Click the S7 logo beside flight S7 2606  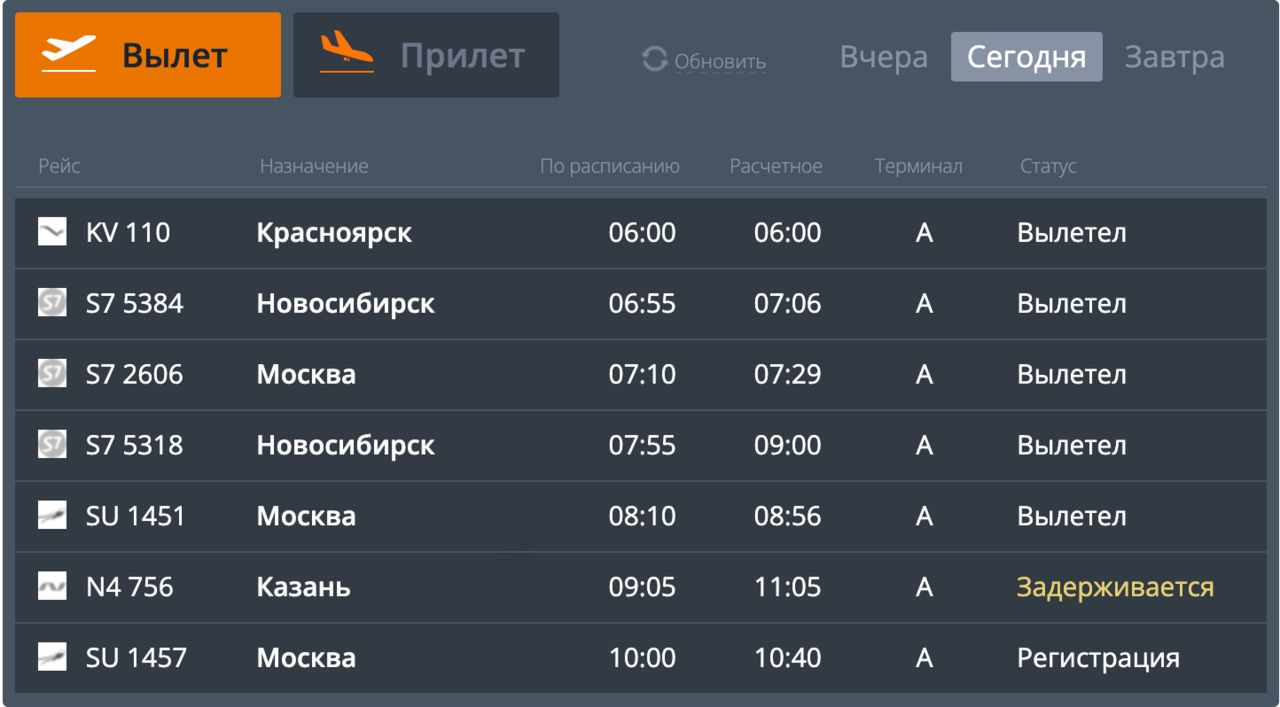coord(52,375)
